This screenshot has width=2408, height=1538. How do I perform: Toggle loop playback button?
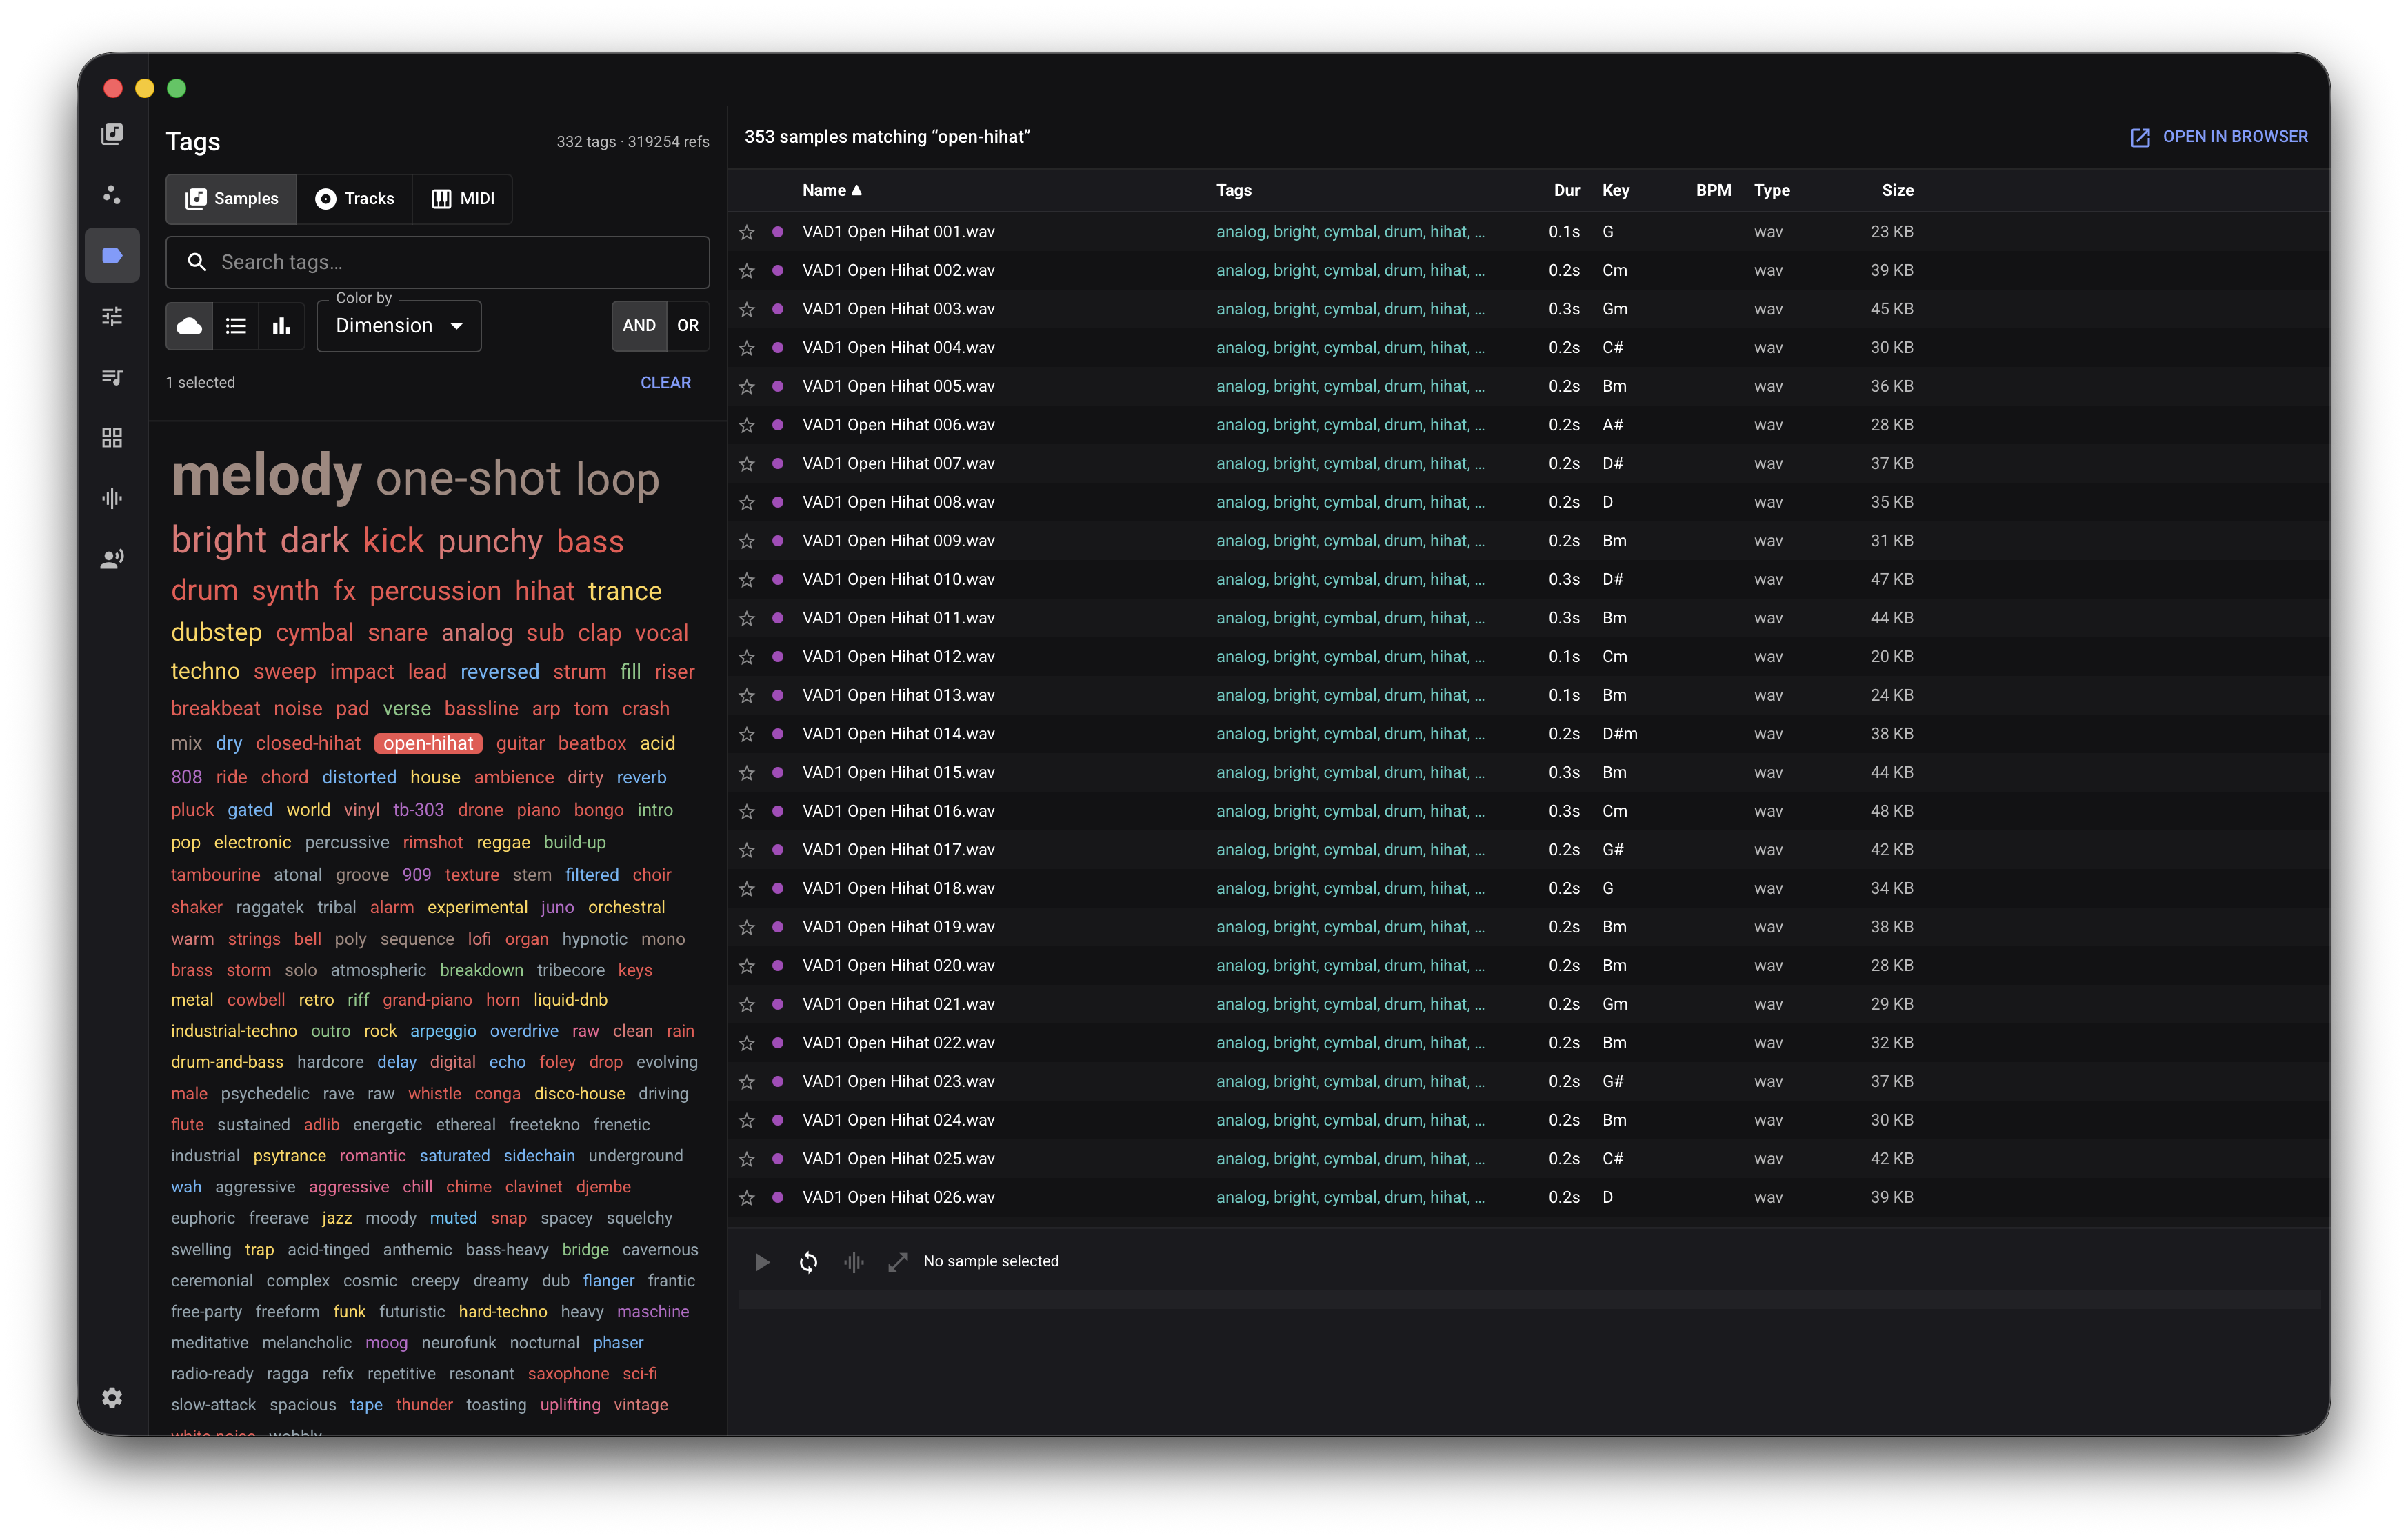point(808,1262)
